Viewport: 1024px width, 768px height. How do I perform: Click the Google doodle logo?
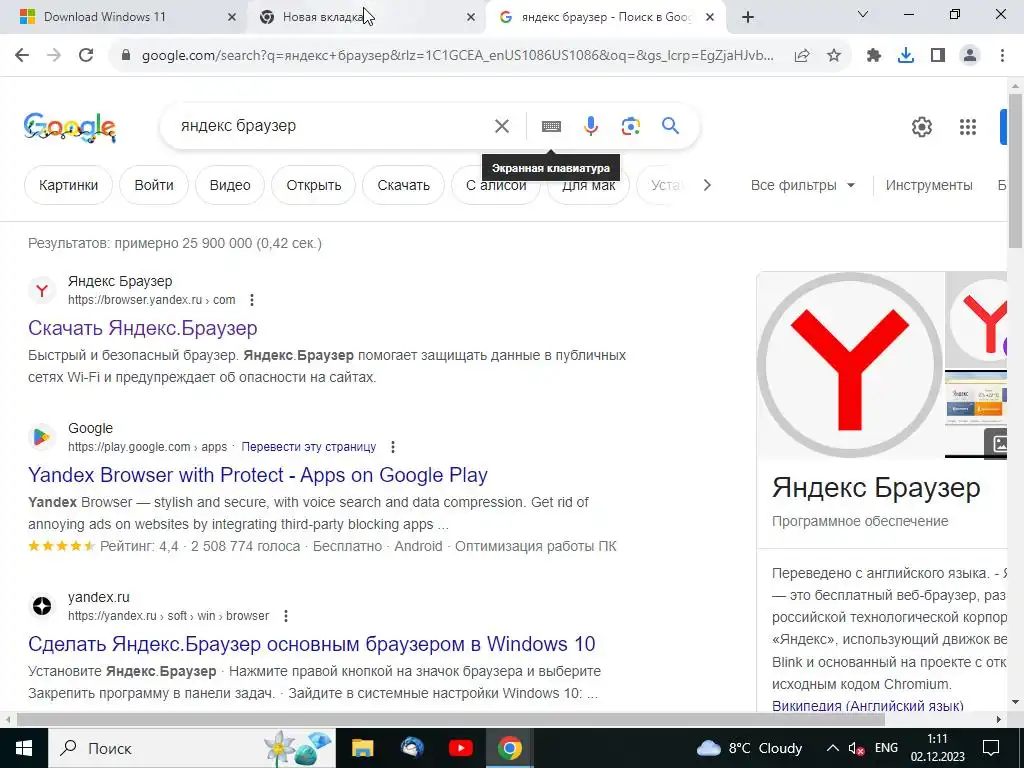pyautogui.click(x=69, y=127)
